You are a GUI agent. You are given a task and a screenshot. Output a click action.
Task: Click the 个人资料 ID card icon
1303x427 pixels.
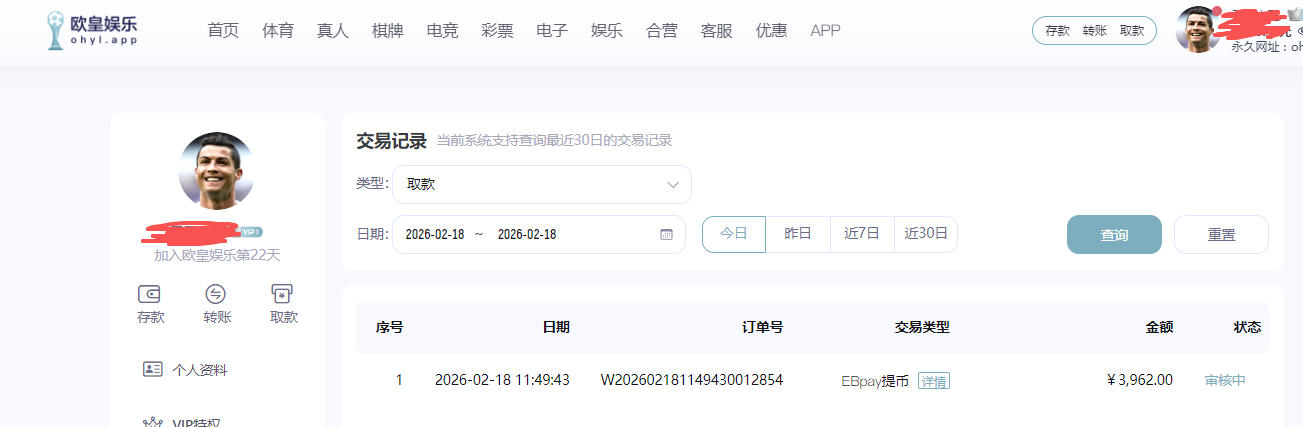(152, 369)
